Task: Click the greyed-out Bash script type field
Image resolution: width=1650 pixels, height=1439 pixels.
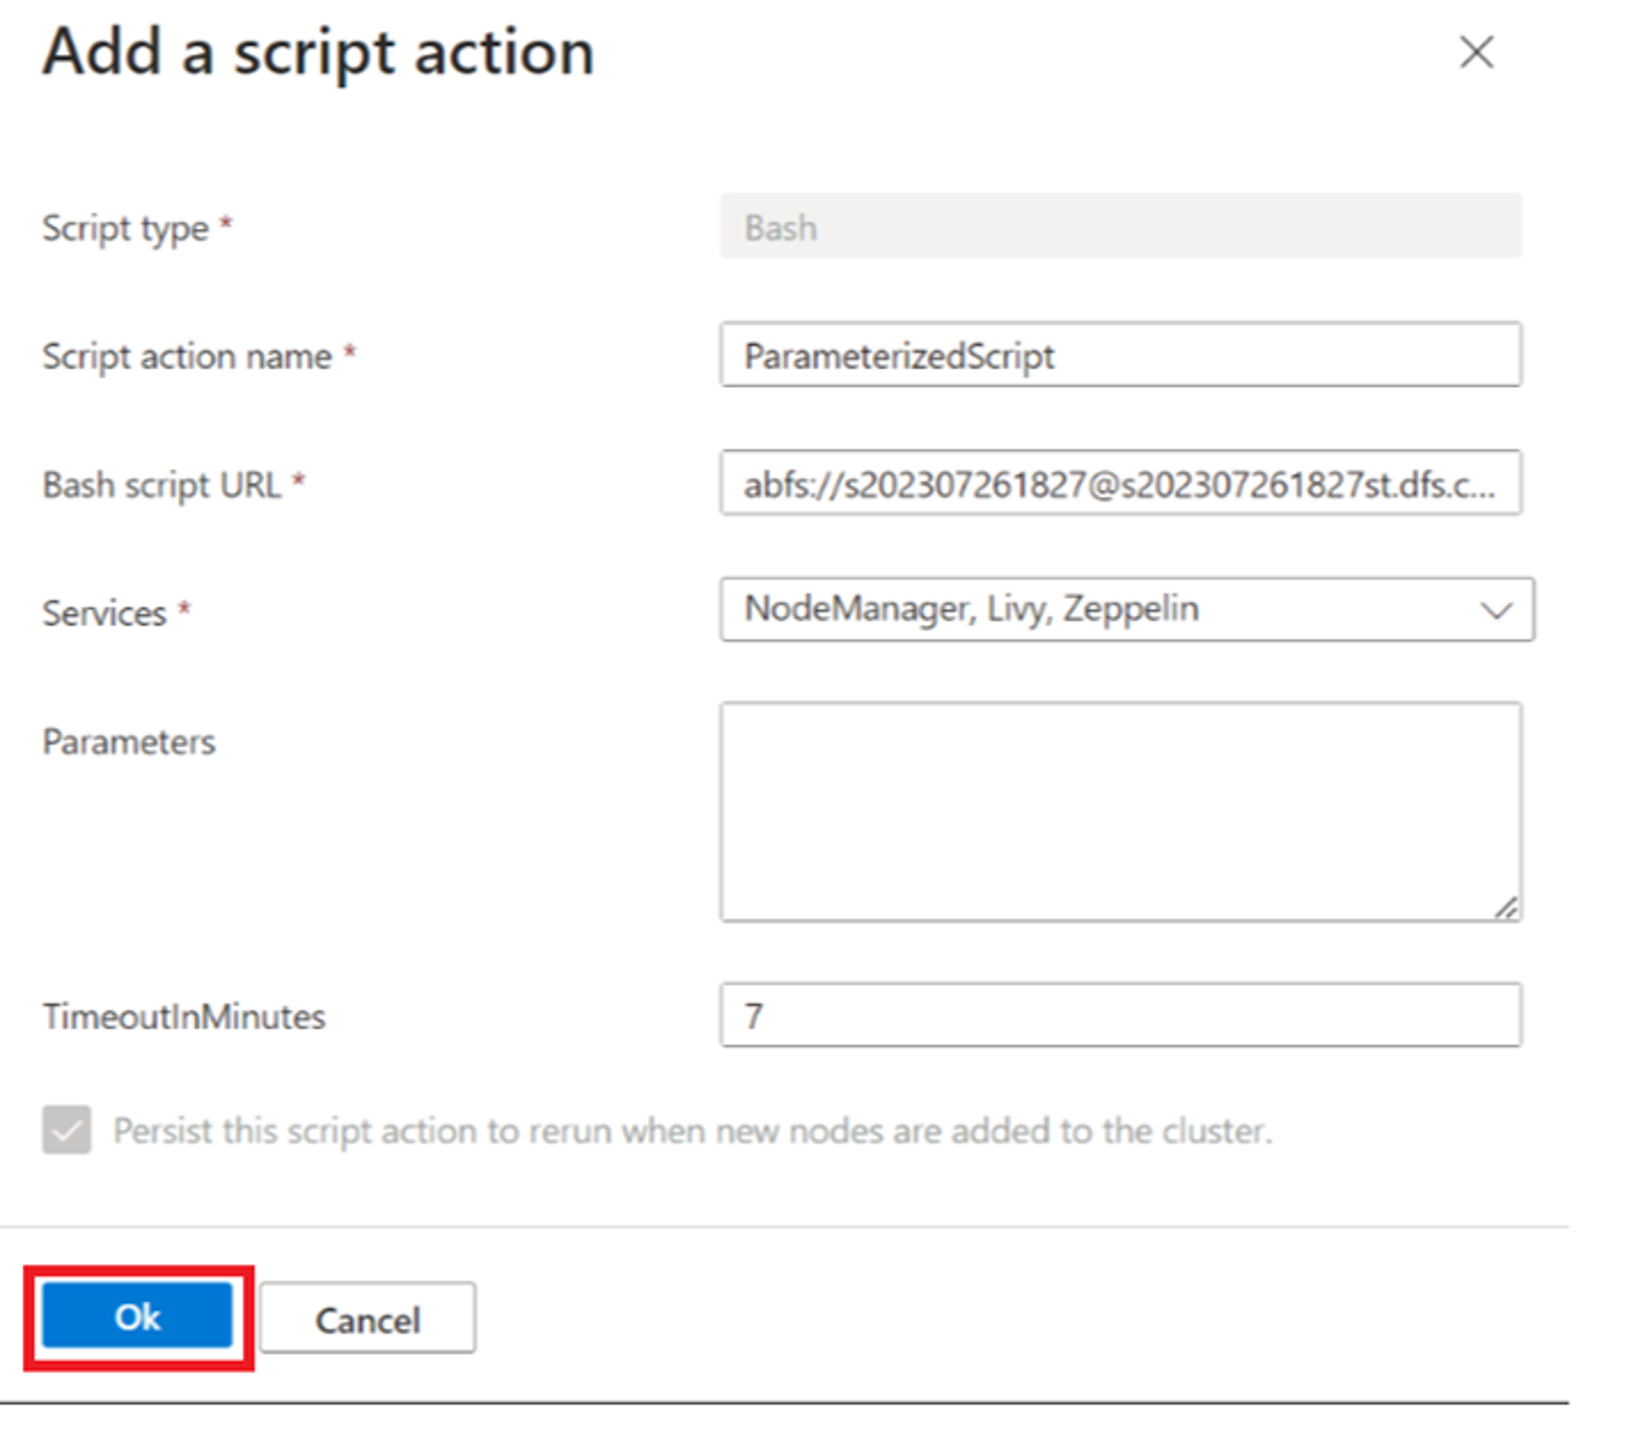Action: [x=1120, y=227]
